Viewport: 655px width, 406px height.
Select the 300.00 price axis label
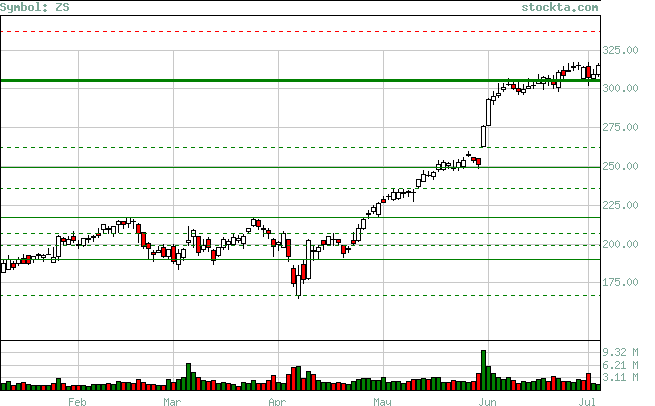(x=620, y=88)
